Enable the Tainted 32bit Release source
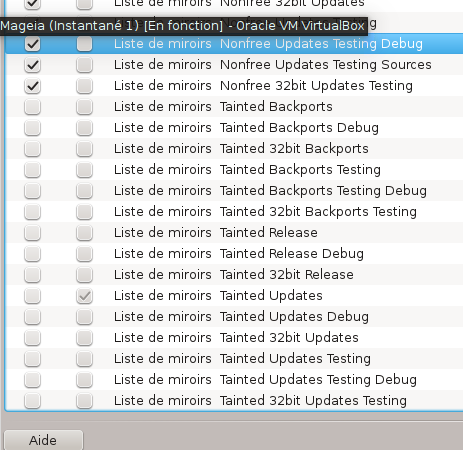The height and width of the screenshot is (450, 463). pos(33,275)
